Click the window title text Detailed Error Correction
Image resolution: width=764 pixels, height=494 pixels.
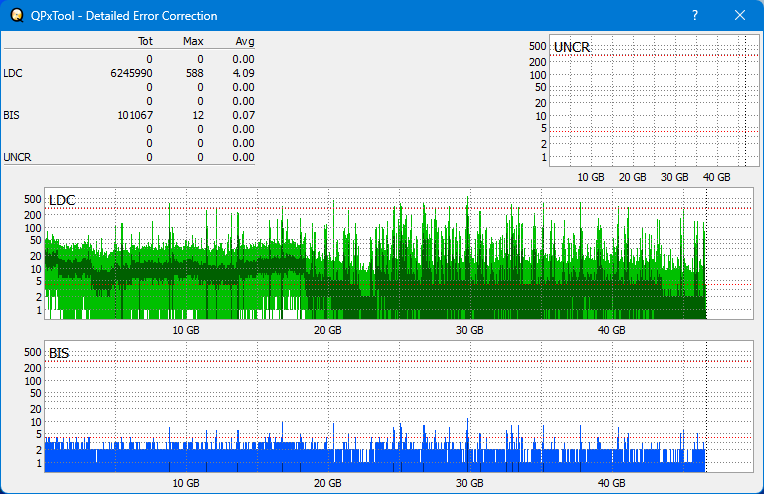152,16
